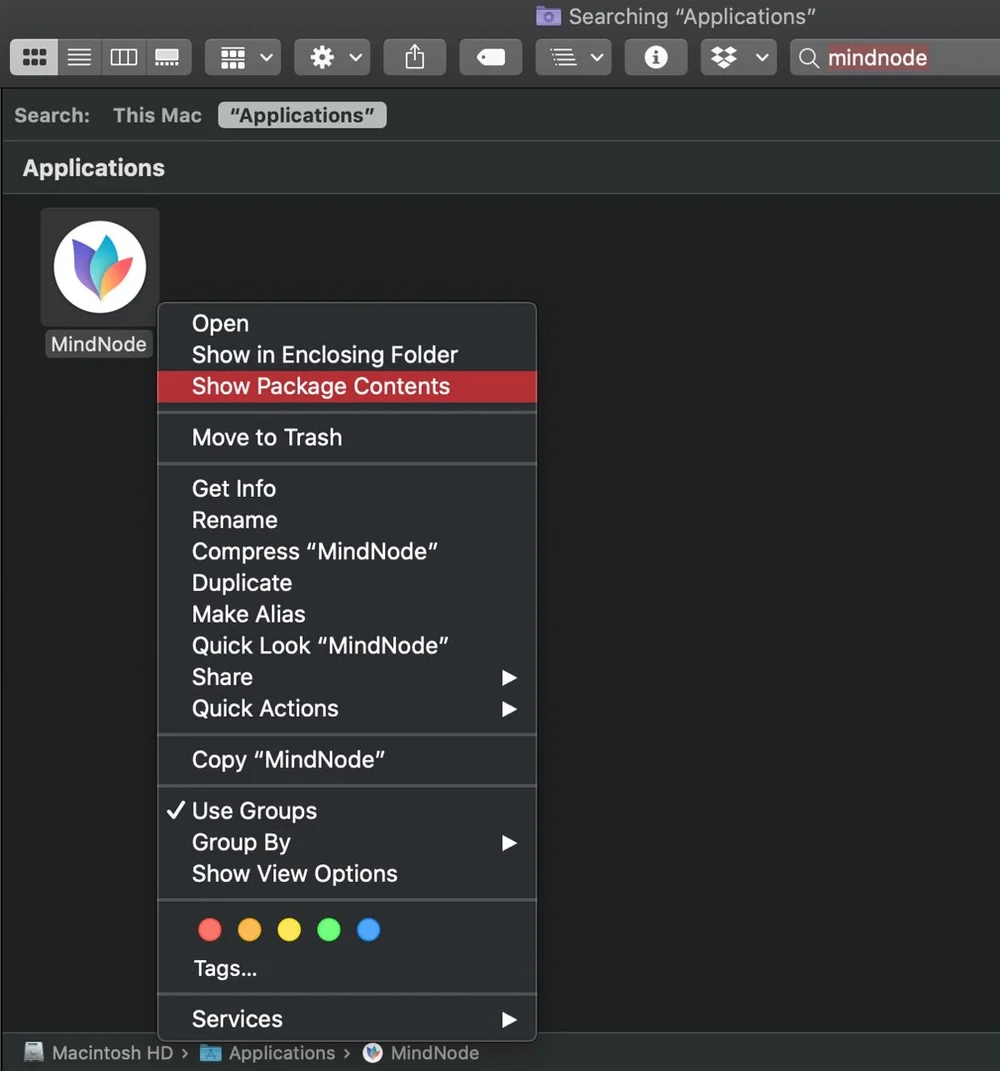
Task: Click the magnifying glass in the search field
Action: (808, 58)
